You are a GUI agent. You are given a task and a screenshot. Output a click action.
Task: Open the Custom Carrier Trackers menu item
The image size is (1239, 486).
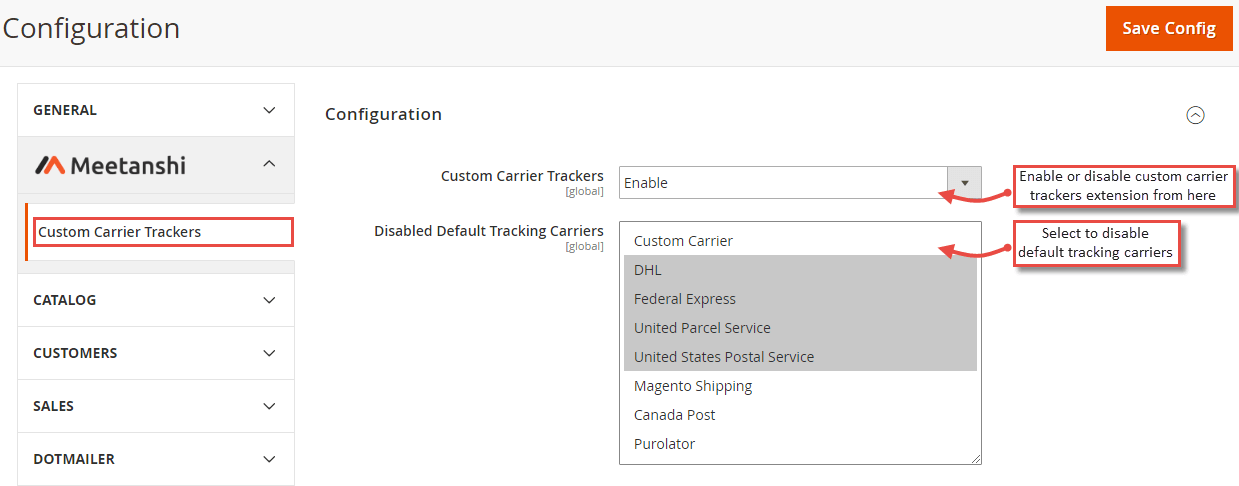[x=163, y=232]
